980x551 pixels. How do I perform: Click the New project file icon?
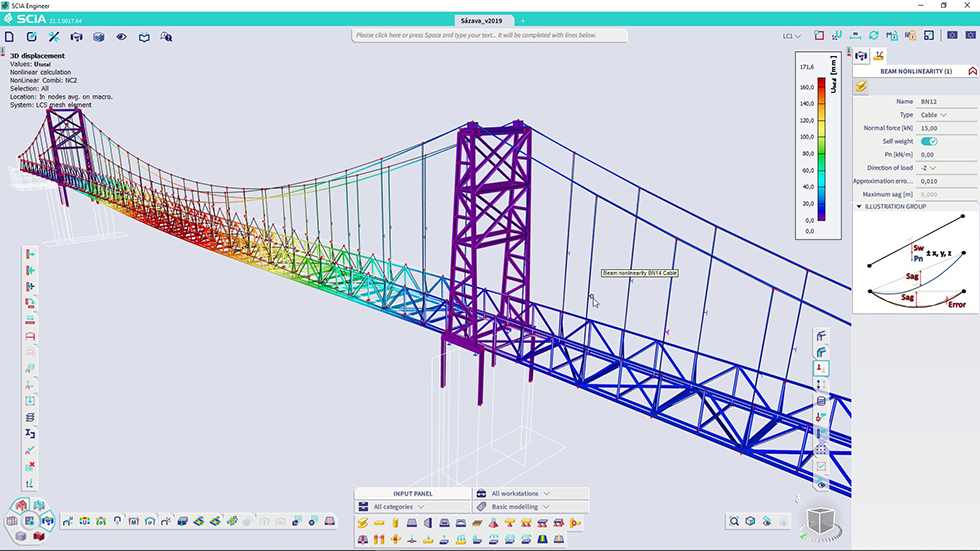tap(9, 36)
